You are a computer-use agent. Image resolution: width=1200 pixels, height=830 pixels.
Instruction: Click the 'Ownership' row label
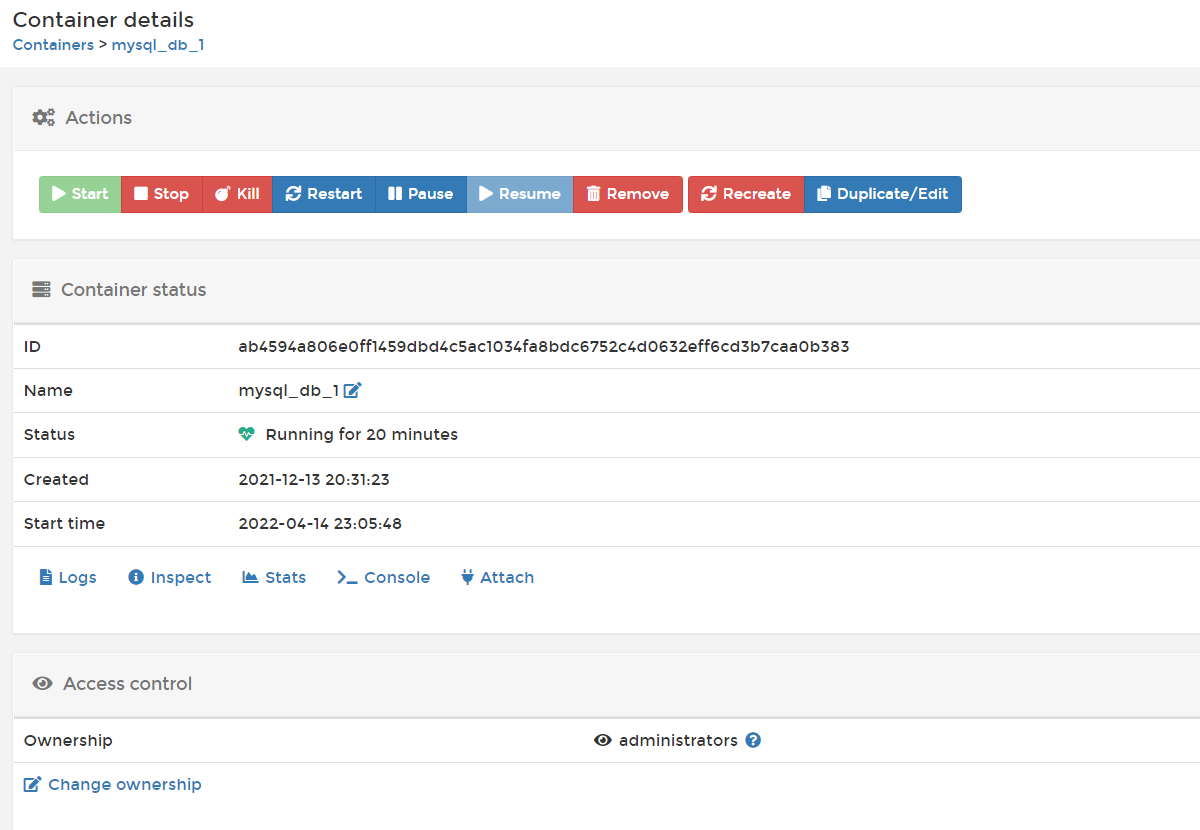68,740
